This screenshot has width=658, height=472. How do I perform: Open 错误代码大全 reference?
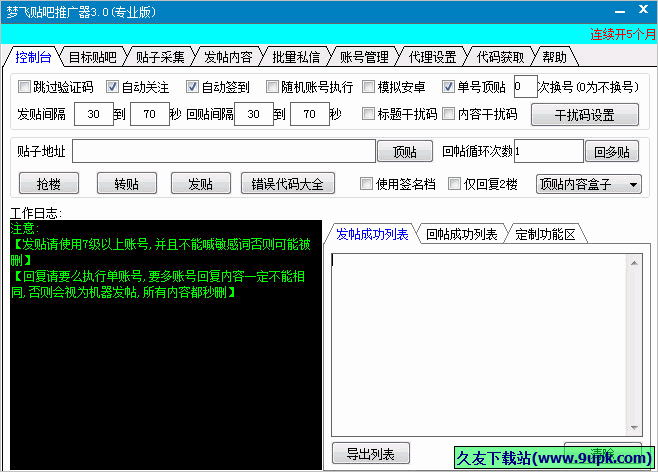[x=287, y=183]
